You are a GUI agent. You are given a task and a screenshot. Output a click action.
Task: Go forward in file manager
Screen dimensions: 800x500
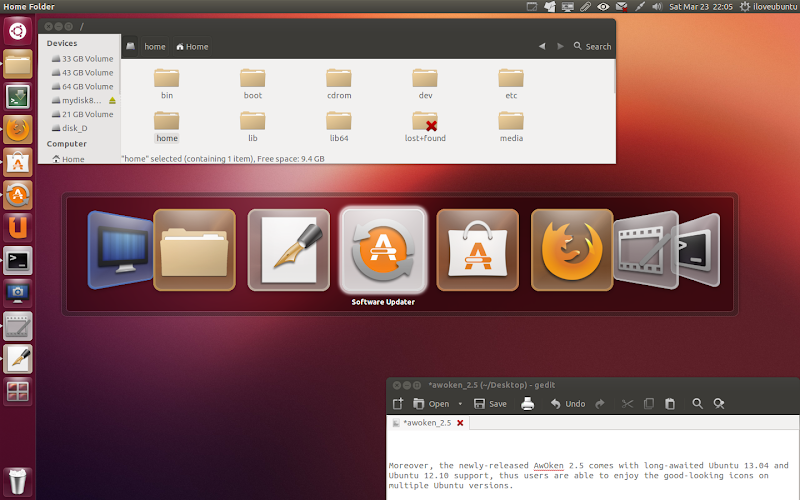(x=560, y=46)
